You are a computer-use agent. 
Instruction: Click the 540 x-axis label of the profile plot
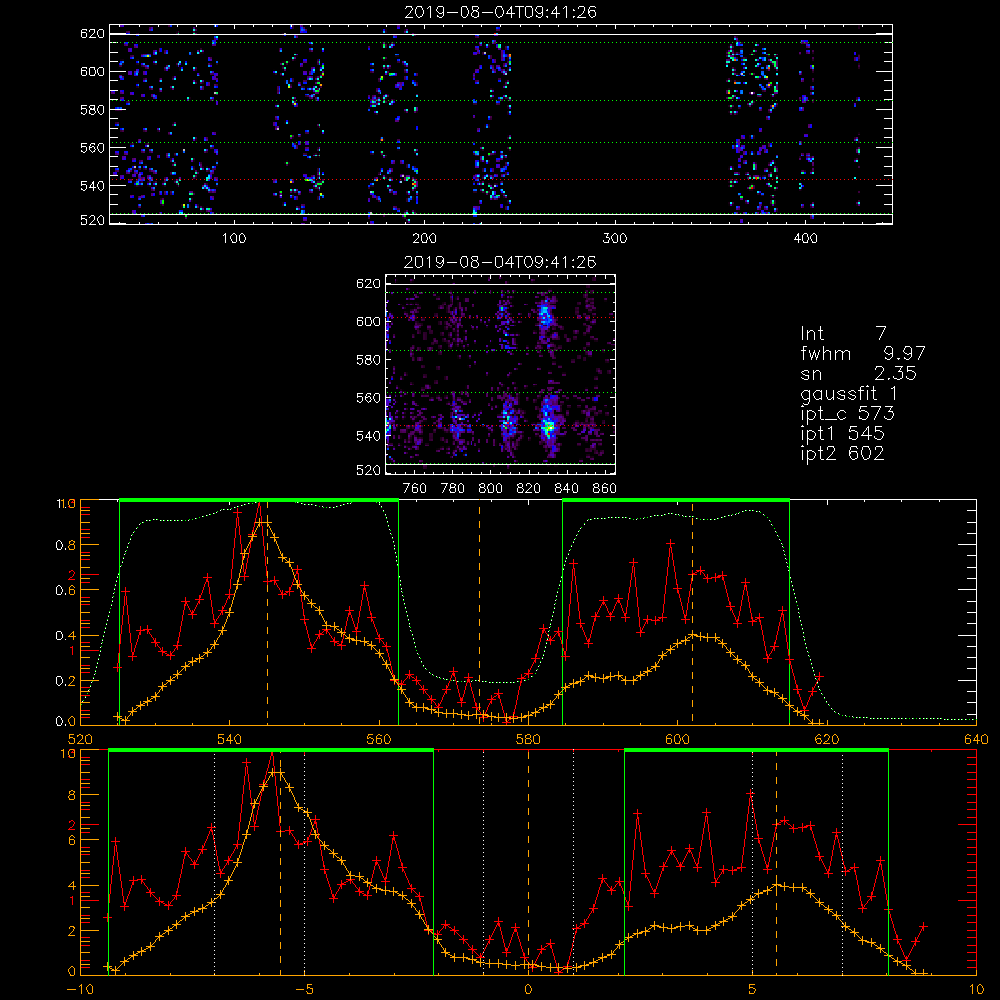[230, 739]
